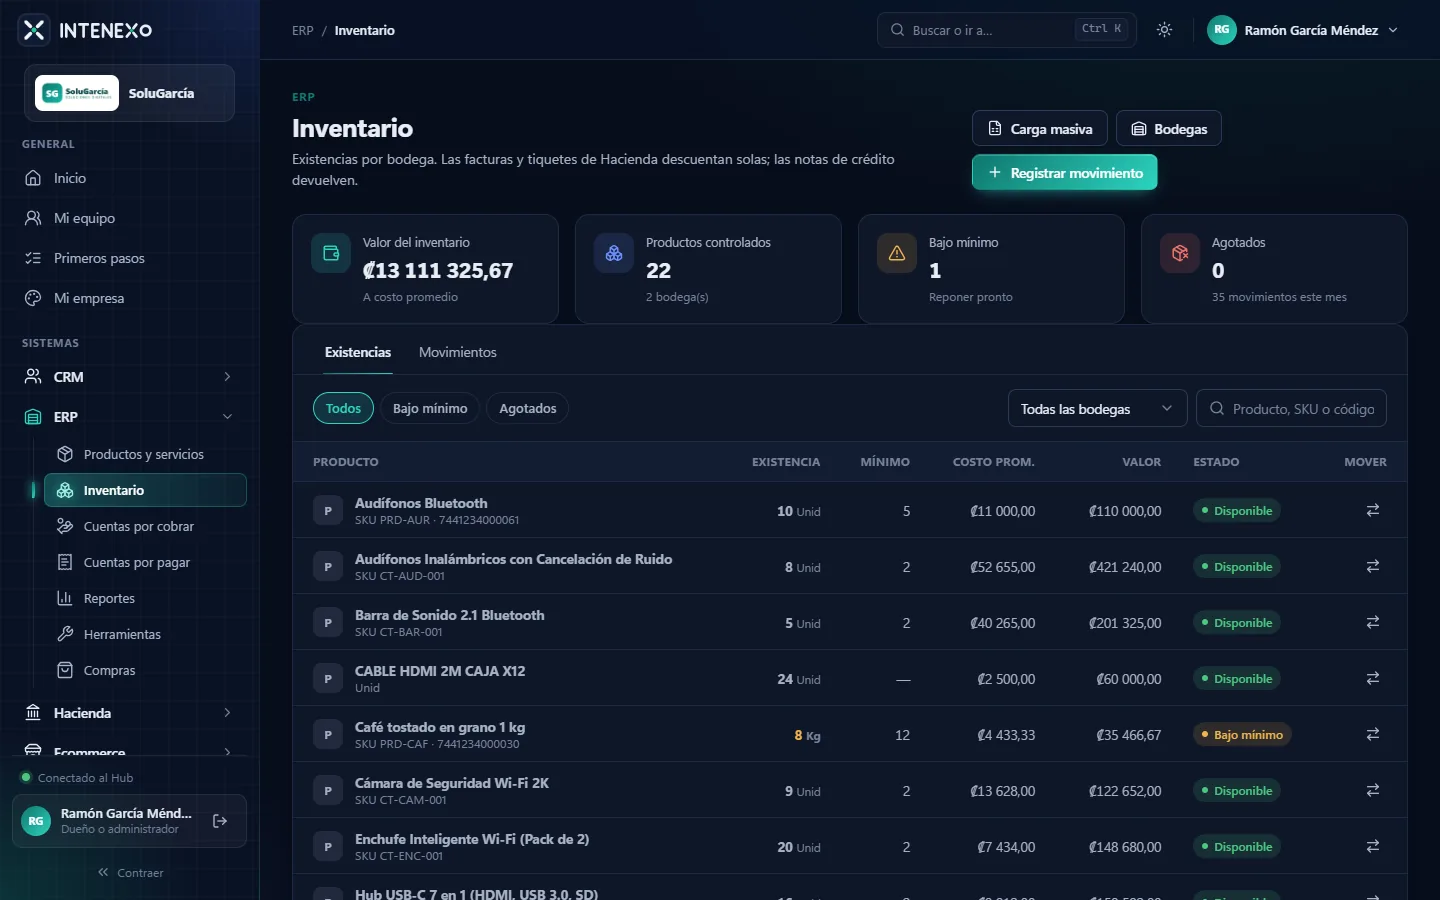The height and width of the screenshot is (900, 1440).
Task: Click the value ₡421 240,00
Action: 1125,567
